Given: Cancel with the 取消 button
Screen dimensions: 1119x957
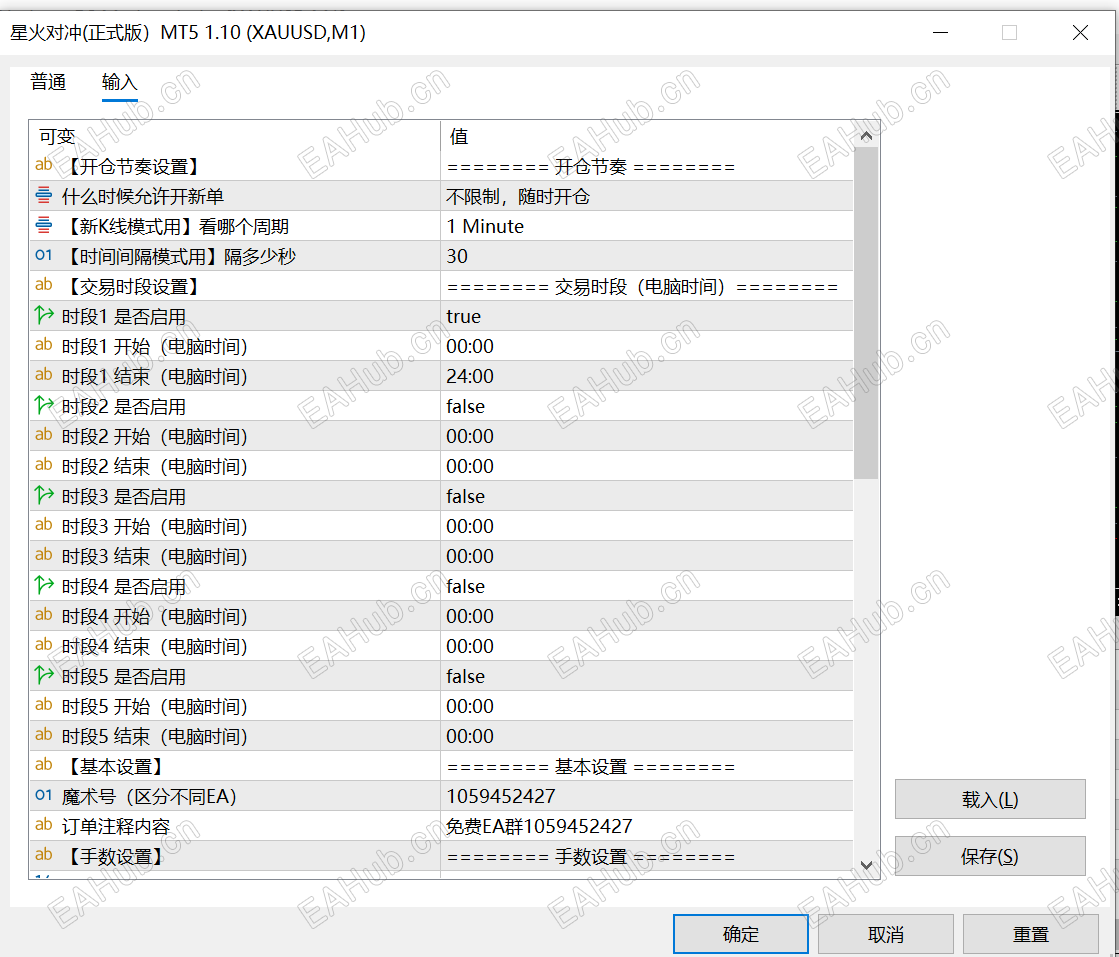Looking at the screenshot, I should pyautogui.click(x=885, y=933).
